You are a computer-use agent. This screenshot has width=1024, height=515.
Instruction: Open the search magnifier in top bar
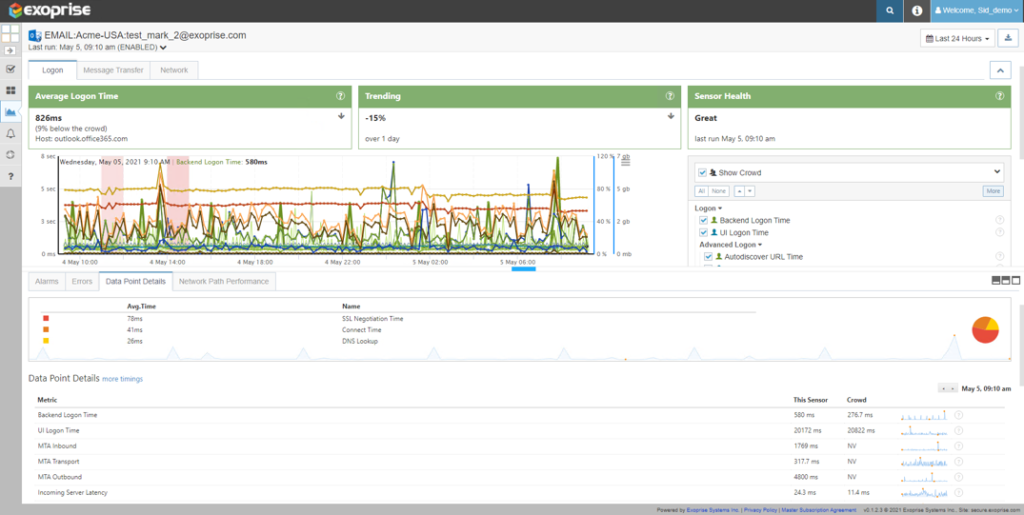tap(889, 11)
